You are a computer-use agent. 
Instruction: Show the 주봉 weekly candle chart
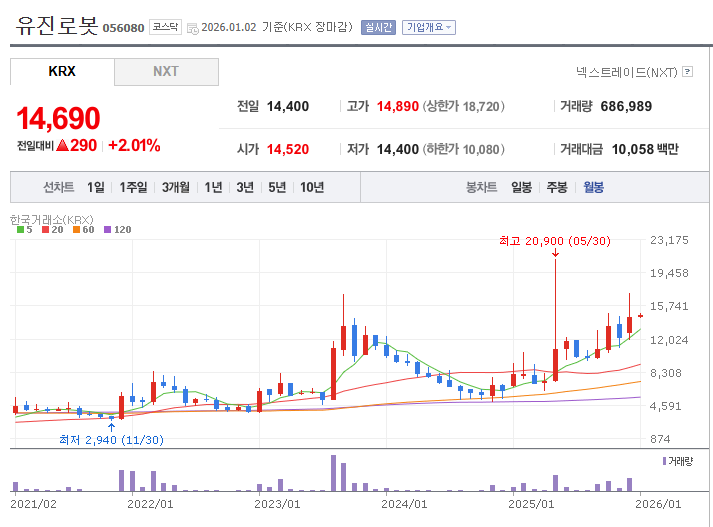tap(557, 187)
